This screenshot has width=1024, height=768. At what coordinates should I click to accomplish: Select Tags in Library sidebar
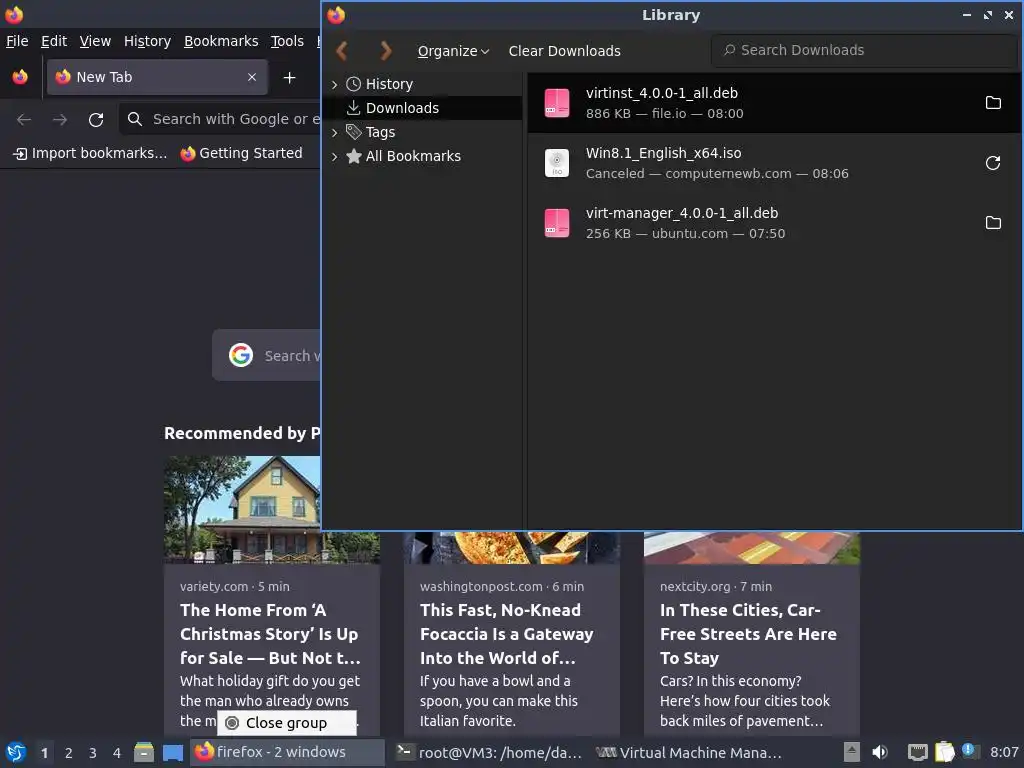coord(380,132)
